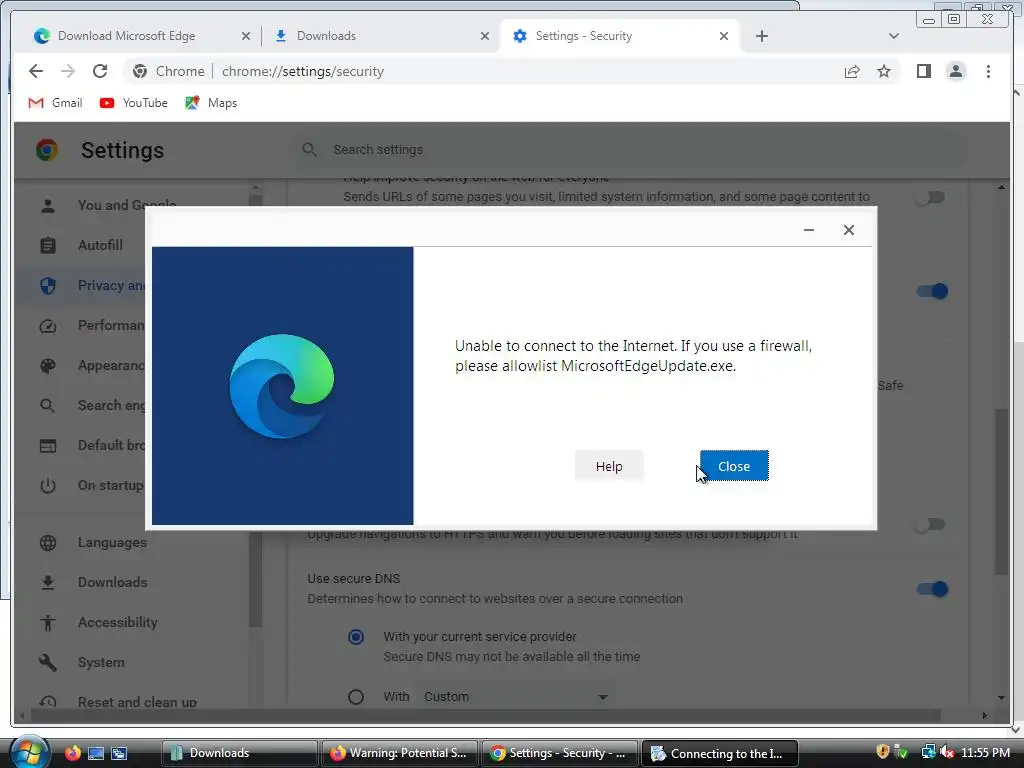Click the settings page vertical scrollbar
Viewport: 1024px width, 768px height.
click(x=1001, y=491)
